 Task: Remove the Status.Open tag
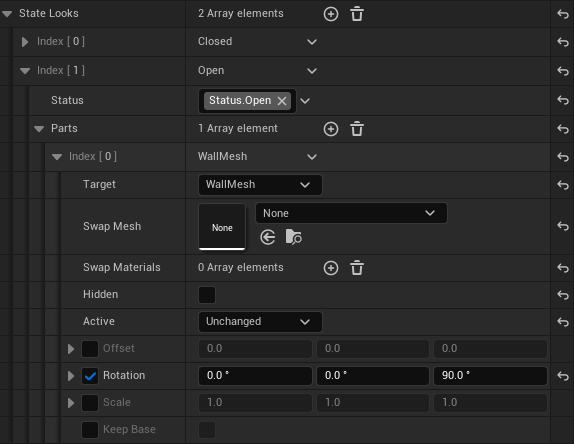point(282,101)
